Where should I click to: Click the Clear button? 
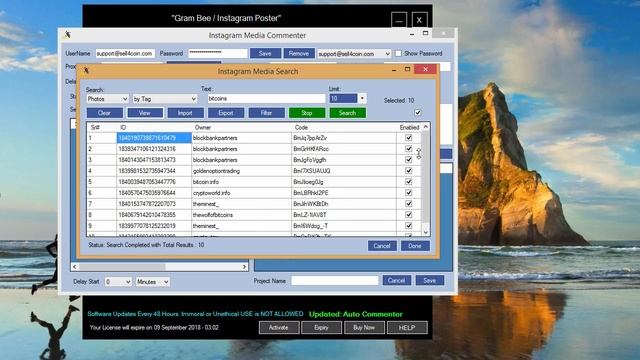[x=104, y=113]
